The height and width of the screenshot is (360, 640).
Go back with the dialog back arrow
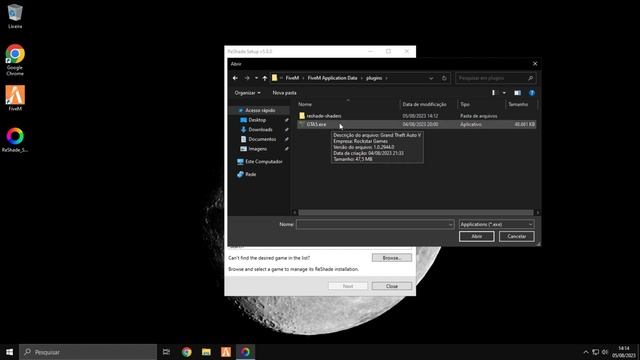235,78
